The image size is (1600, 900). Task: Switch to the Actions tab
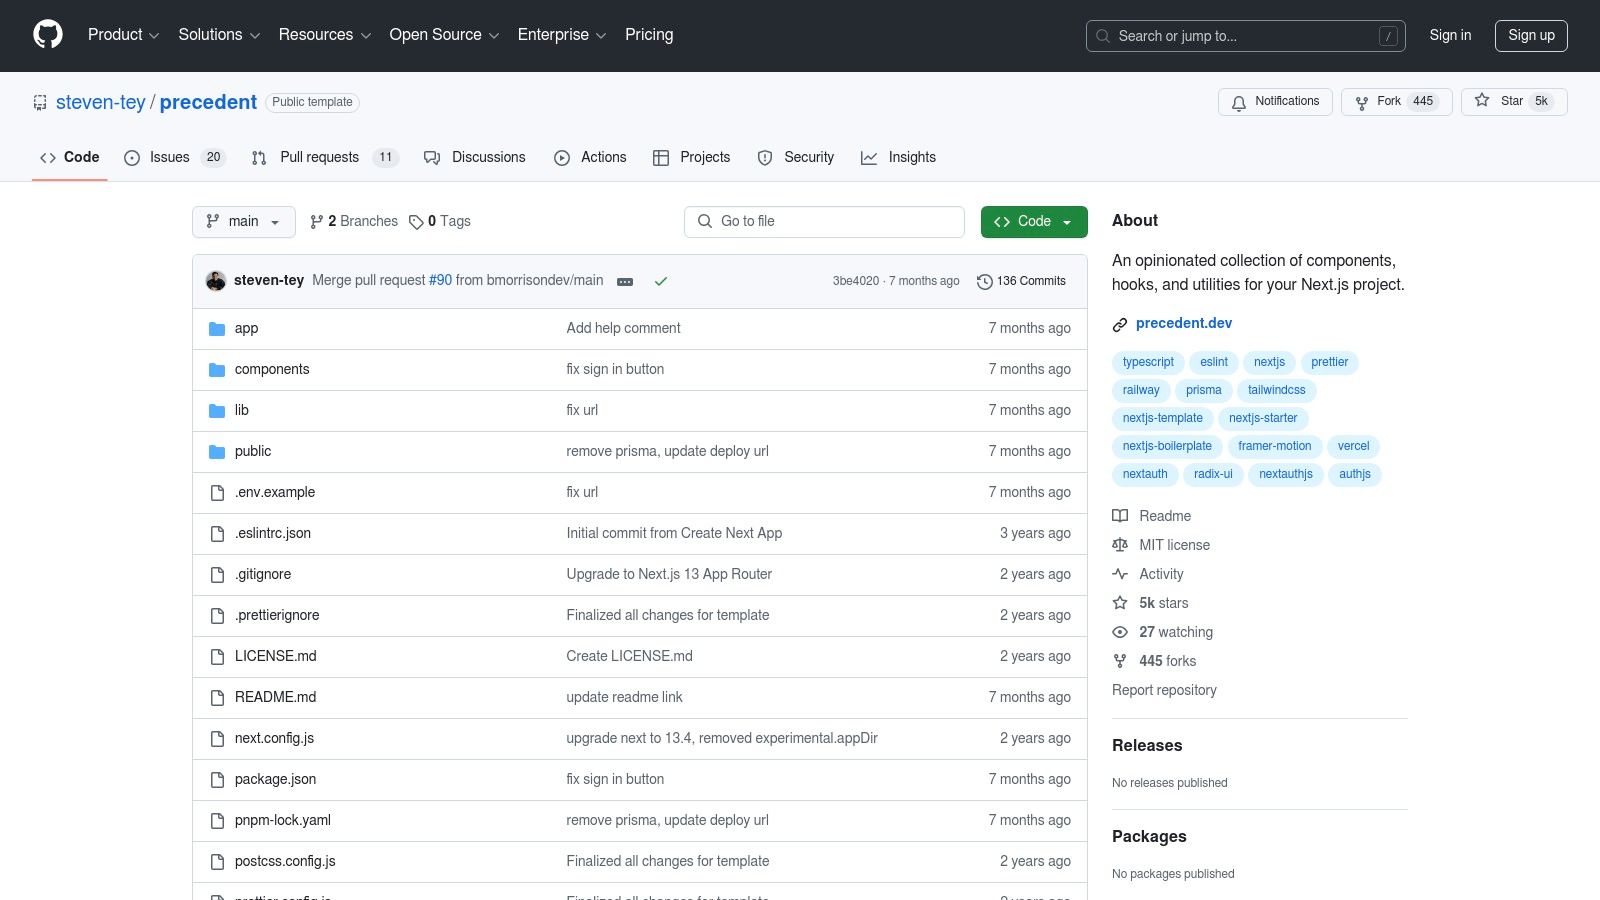pyautogui.click(x=590, y=158)
